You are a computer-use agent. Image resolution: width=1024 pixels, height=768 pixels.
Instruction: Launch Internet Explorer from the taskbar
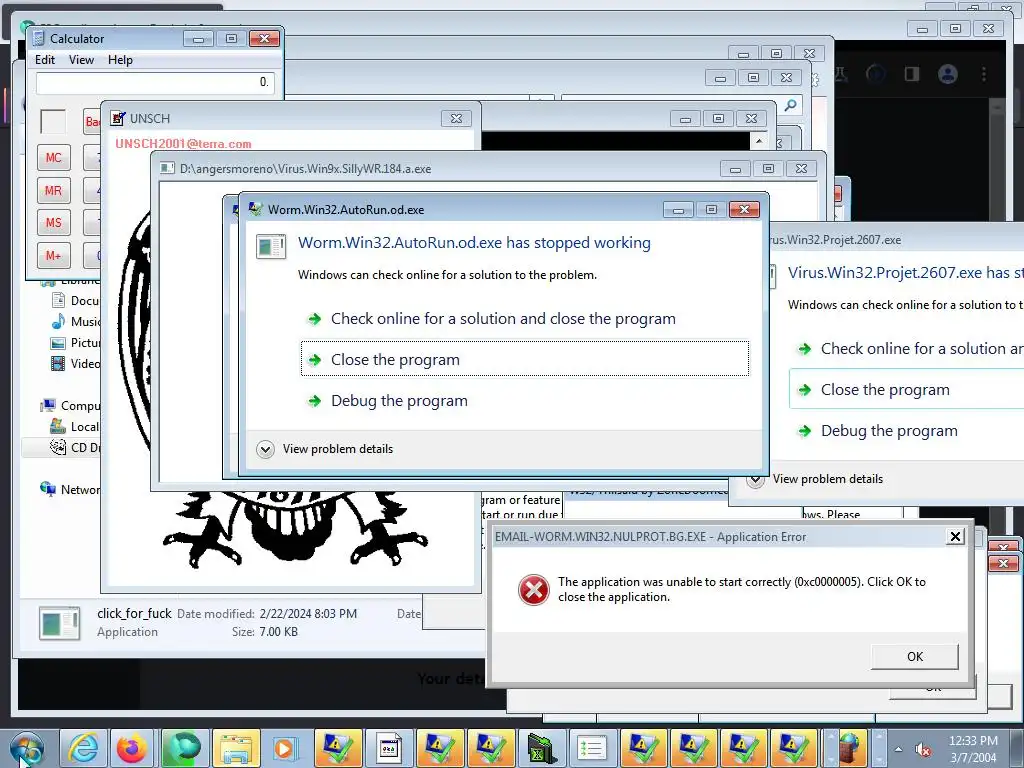point(84,748)
